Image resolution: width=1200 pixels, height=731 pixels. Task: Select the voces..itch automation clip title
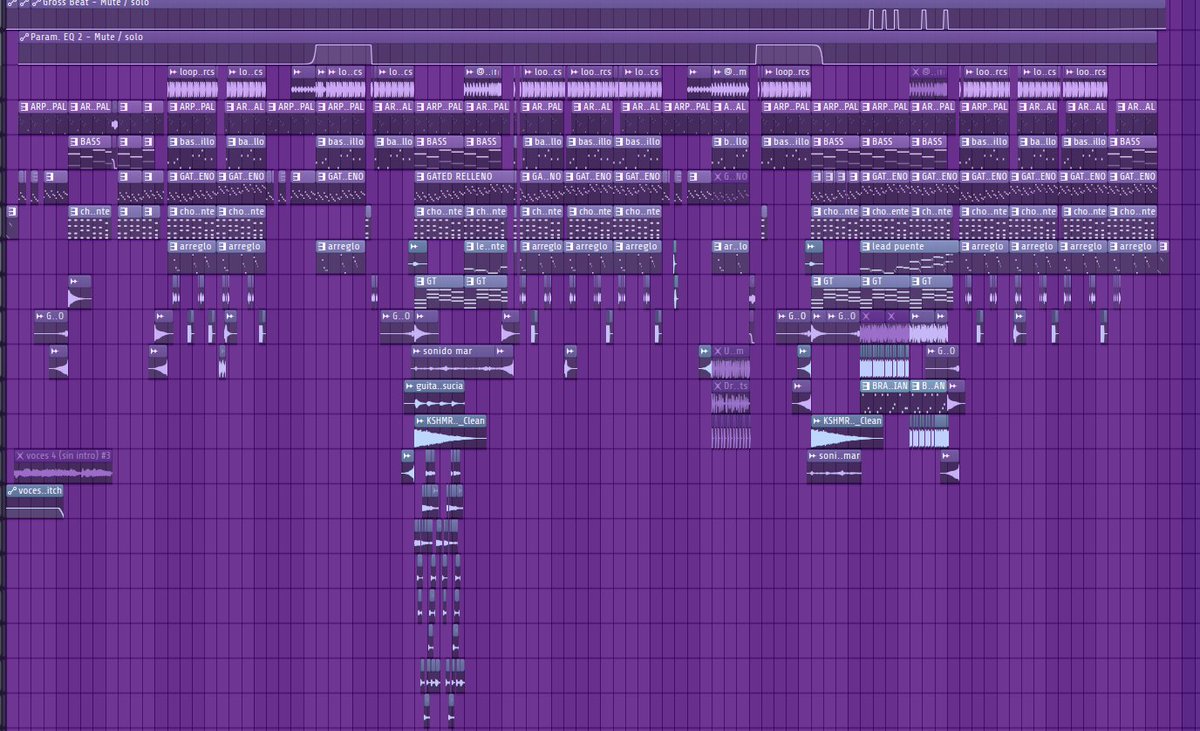click(40, 491)
